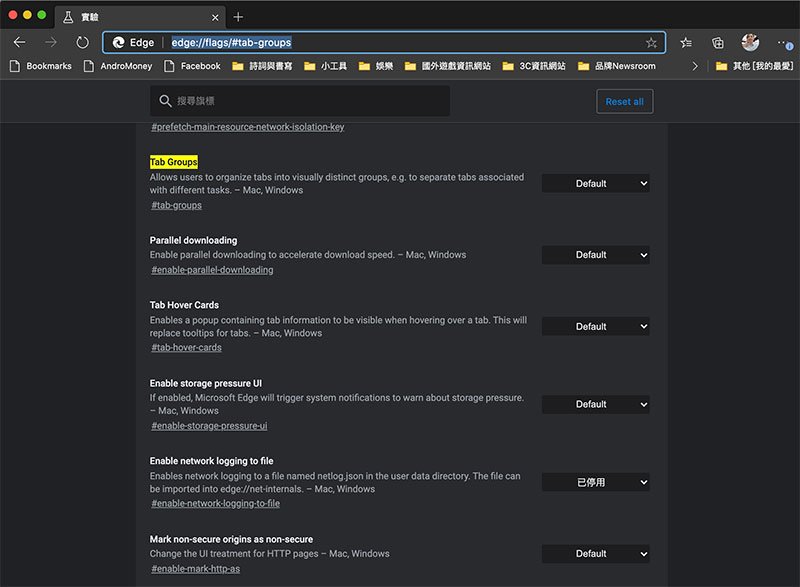The width and height of the screenshot is (800, 587).
Task: Open the Edge settings and more menu
Action: (783, 43)
